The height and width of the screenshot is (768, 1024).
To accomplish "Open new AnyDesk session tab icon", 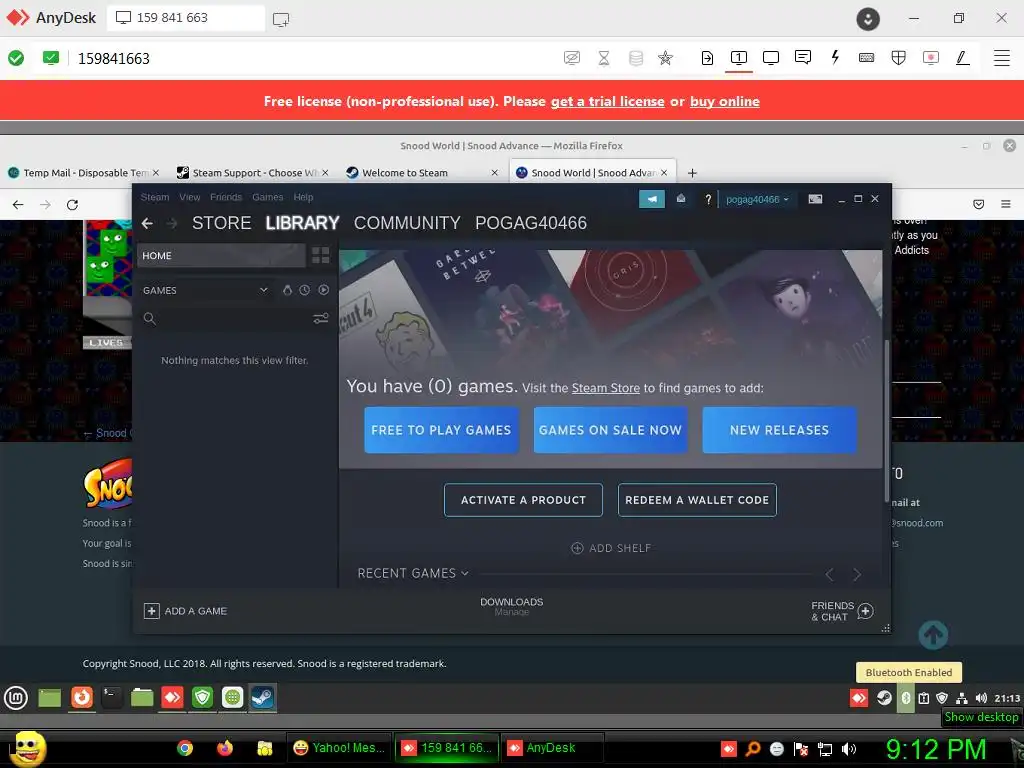I will pyautogui.click(x=281, y=19).
